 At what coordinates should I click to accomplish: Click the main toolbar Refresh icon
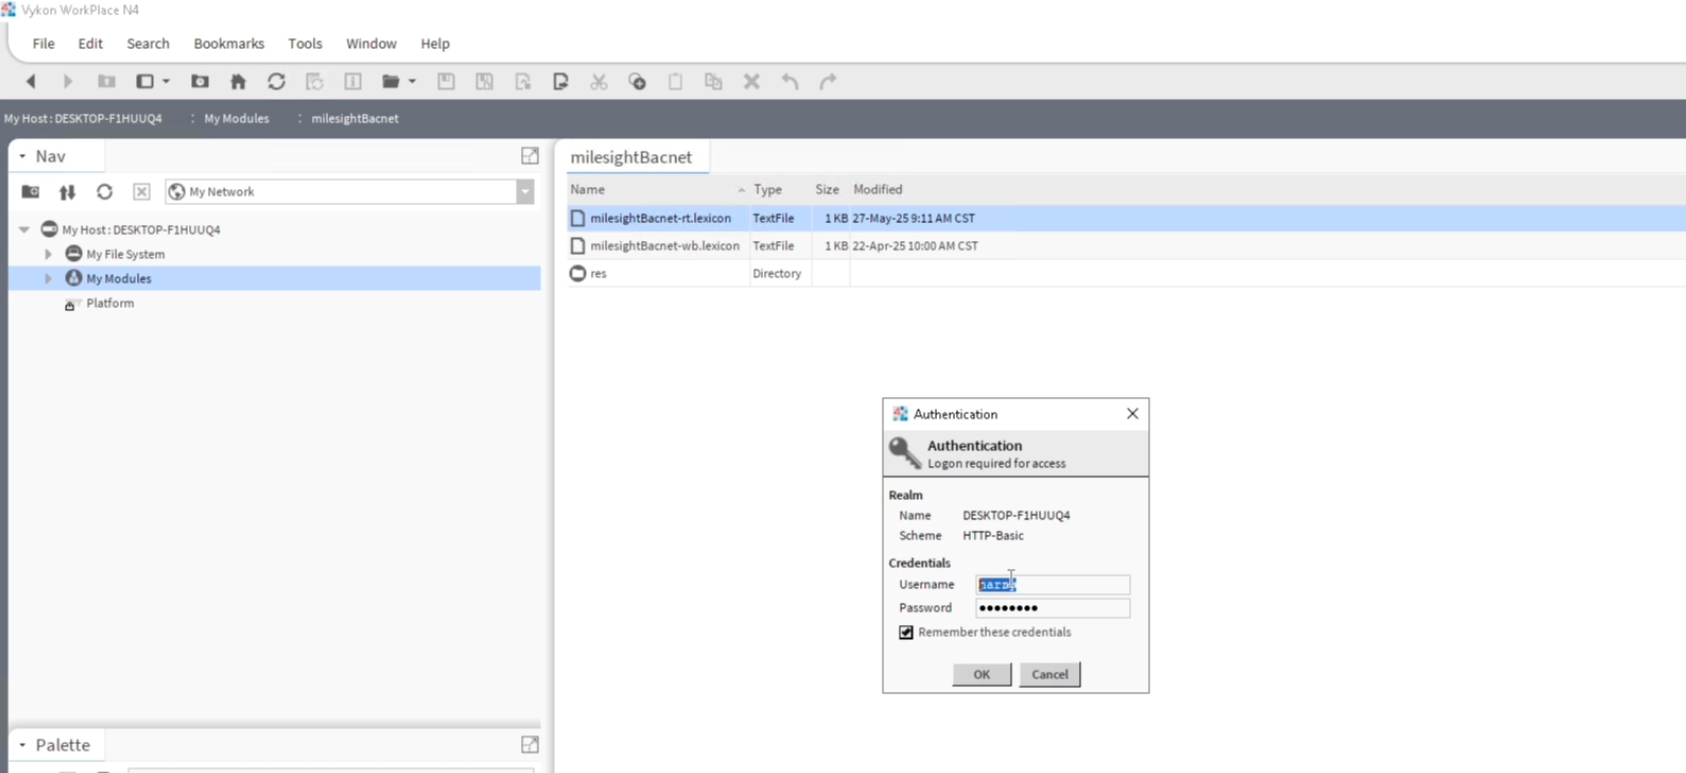tap(276, 82)
